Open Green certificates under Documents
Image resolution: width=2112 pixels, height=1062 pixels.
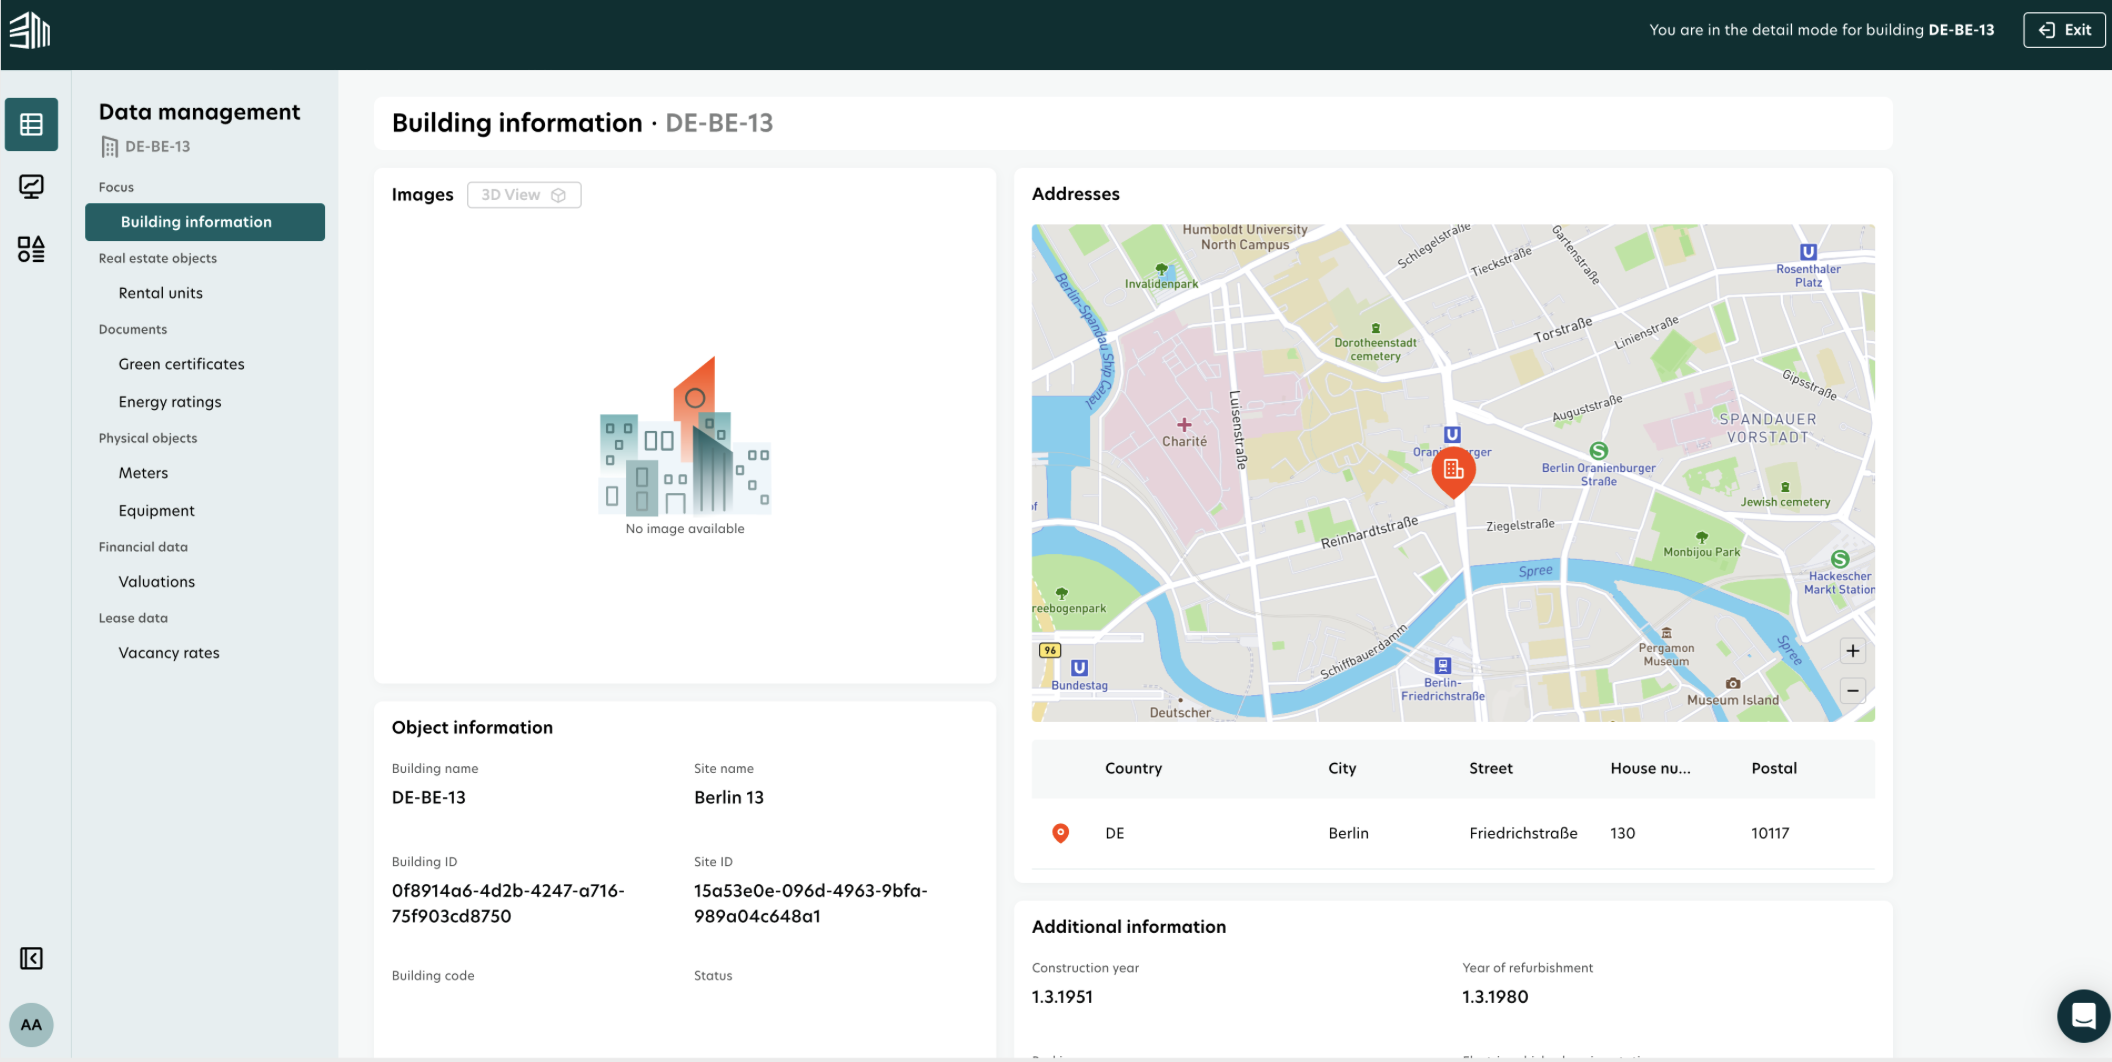click(x=181, y=363)
